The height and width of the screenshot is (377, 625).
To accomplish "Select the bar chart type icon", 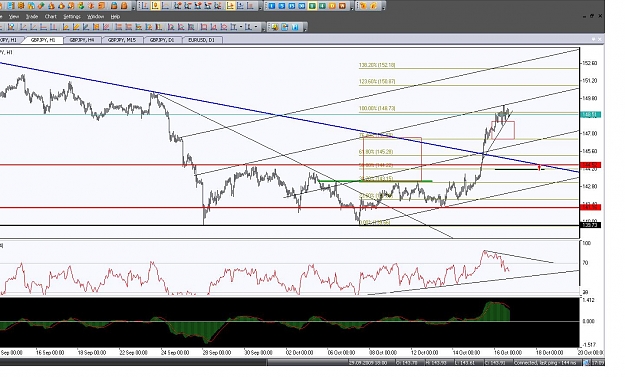I will coord(144,6).
